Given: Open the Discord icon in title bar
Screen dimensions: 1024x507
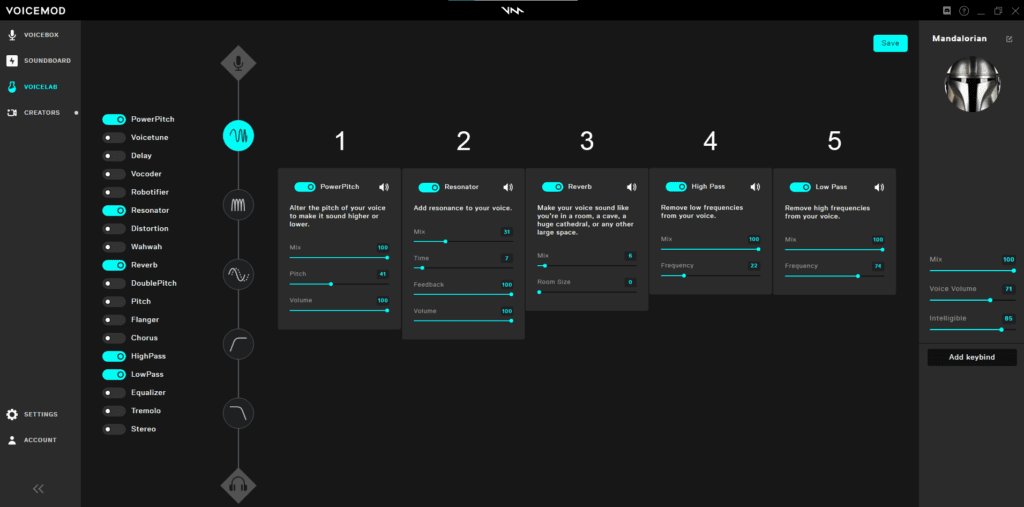Looking at the screenshot, I should (x=947, y=10).
